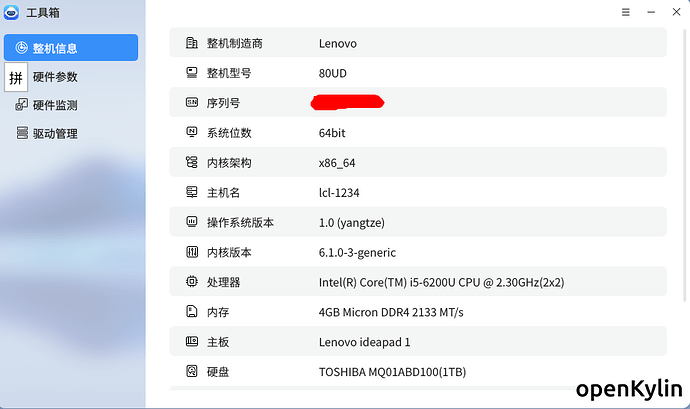Click the 处理器 processor icon
This screenshot has width=690, height=409.
191,282
